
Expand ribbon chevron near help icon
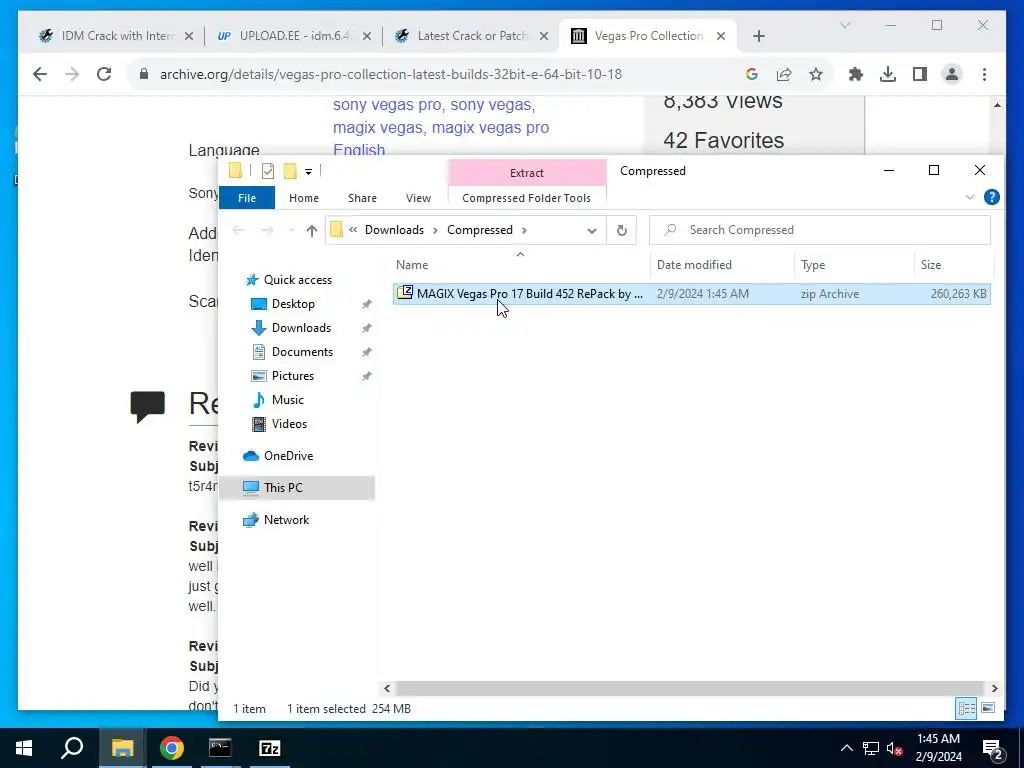pos(970,197)
